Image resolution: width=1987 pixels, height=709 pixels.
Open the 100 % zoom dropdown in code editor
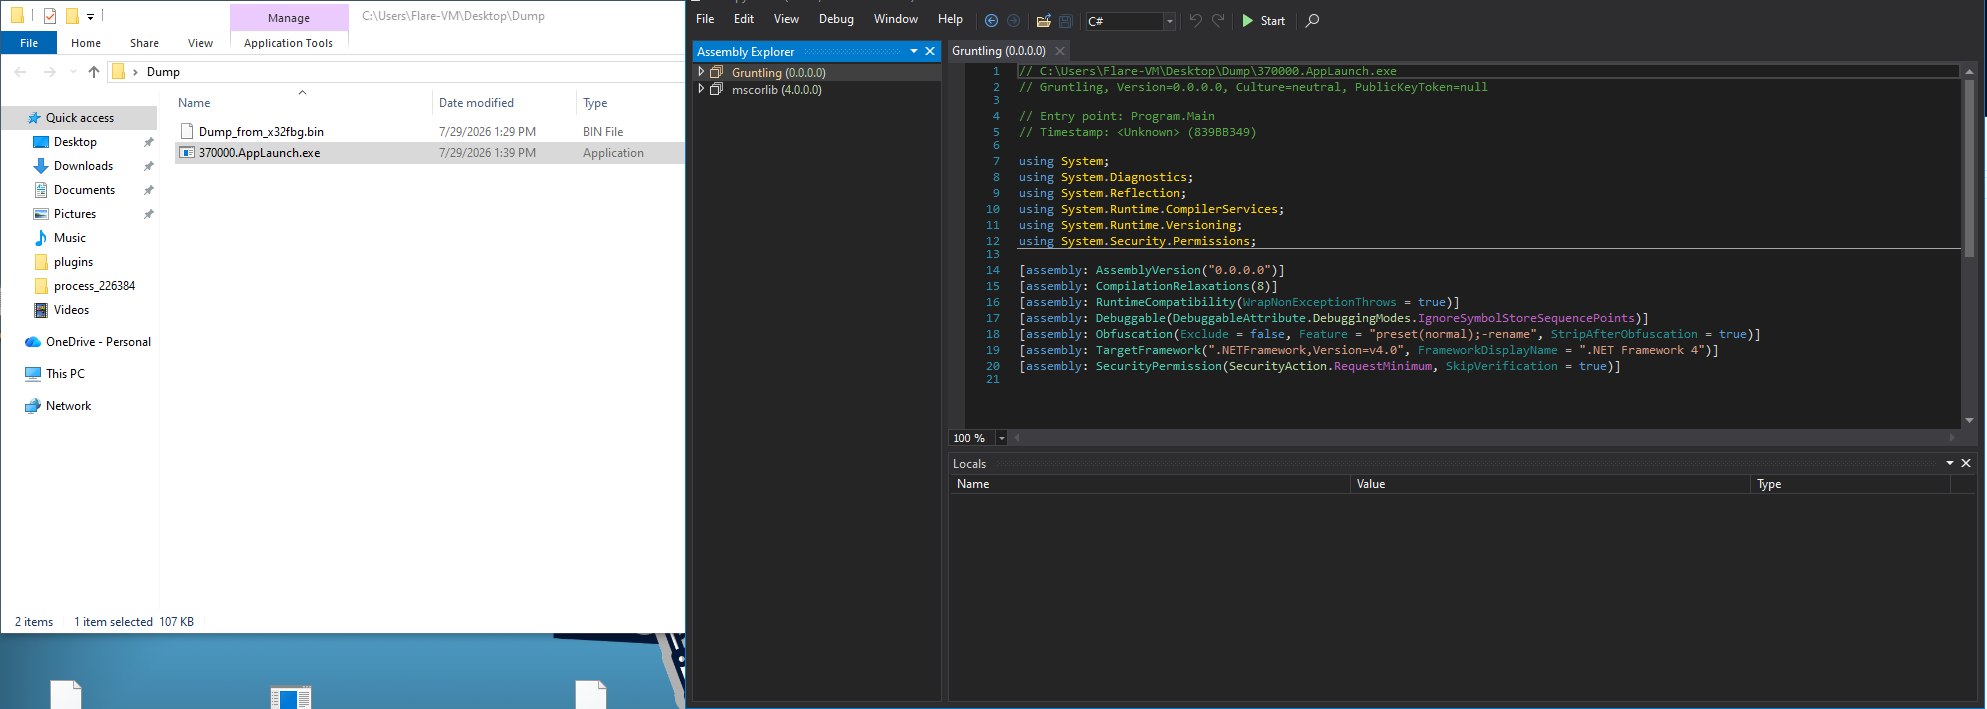[1001, 438]
